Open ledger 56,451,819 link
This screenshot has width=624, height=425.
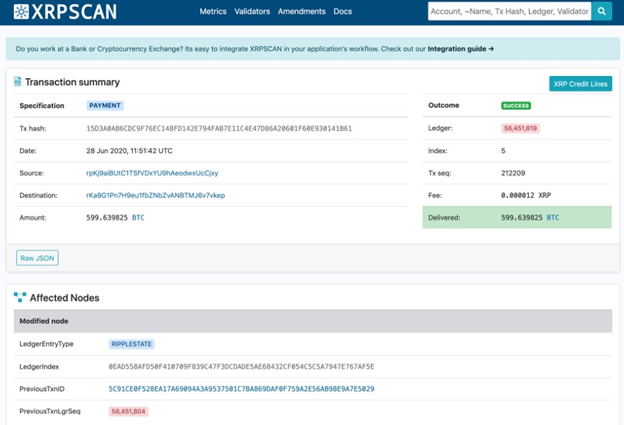[x=521, y=128]
